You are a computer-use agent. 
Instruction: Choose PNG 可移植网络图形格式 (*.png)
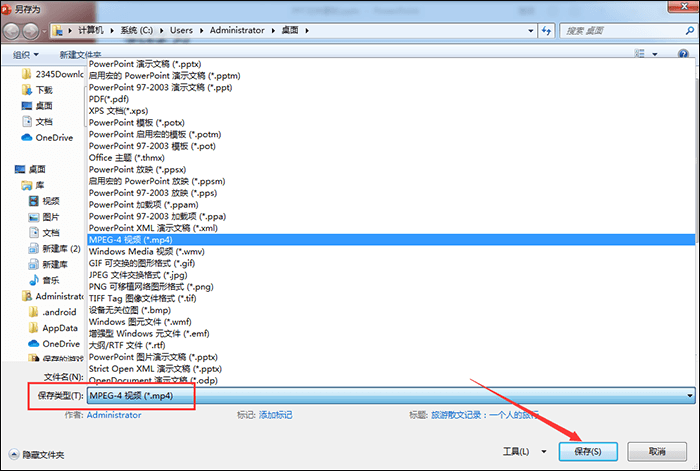(391, 287)
